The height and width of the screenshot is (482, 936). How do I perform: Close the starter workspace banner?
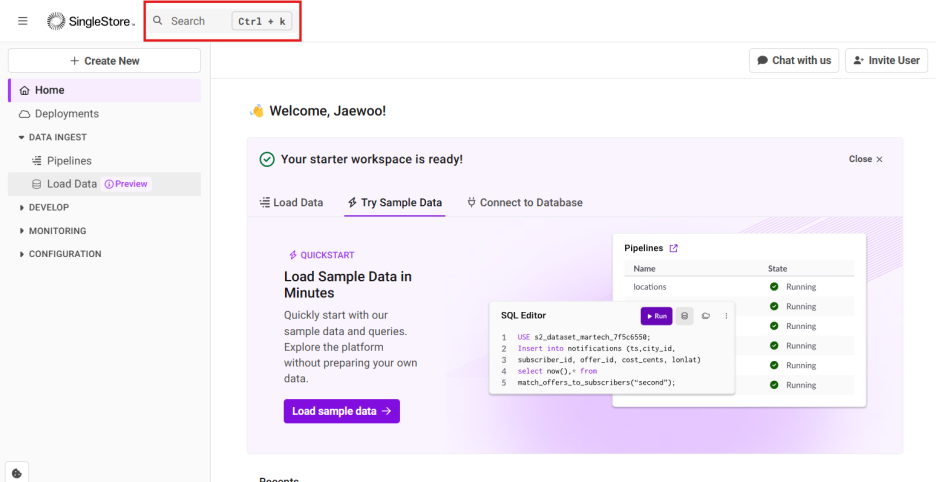[866, 159]
